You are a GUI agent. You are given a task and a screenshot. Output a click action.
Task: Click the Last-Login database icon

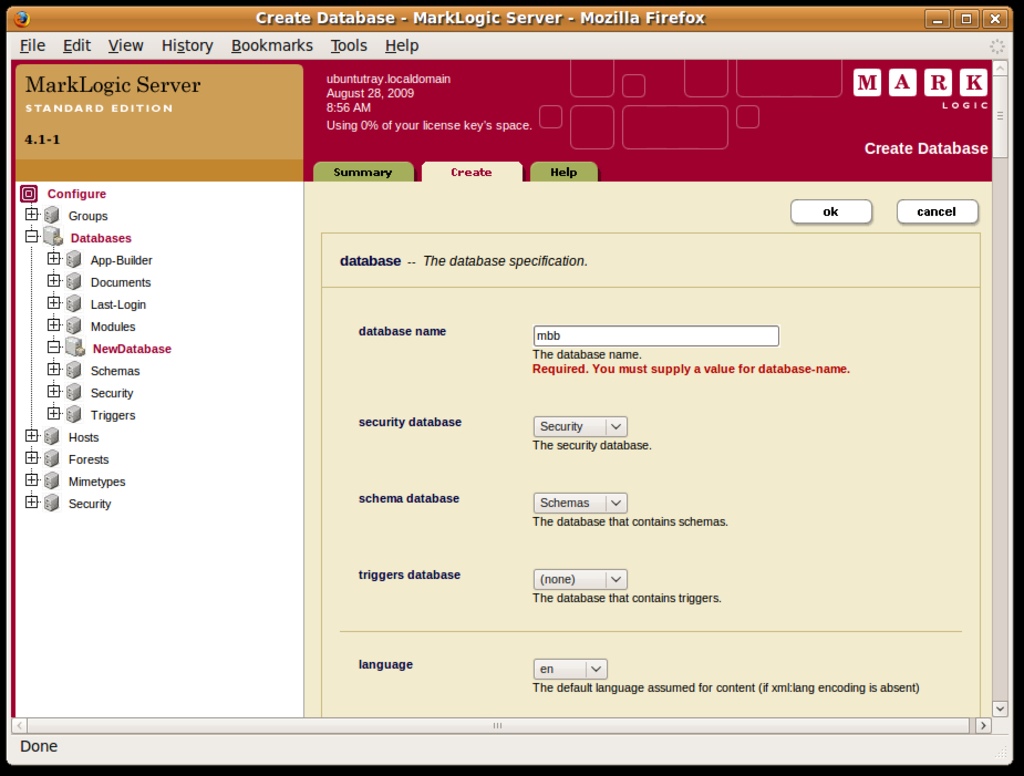(74, 304)
